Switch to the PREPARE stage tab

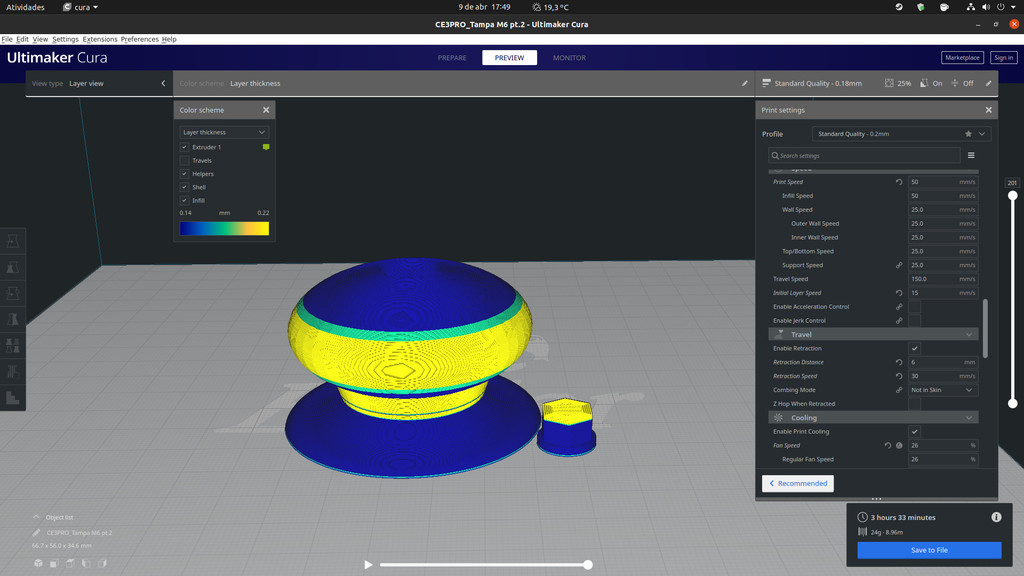pyautogui.click(x=452, y=58)
